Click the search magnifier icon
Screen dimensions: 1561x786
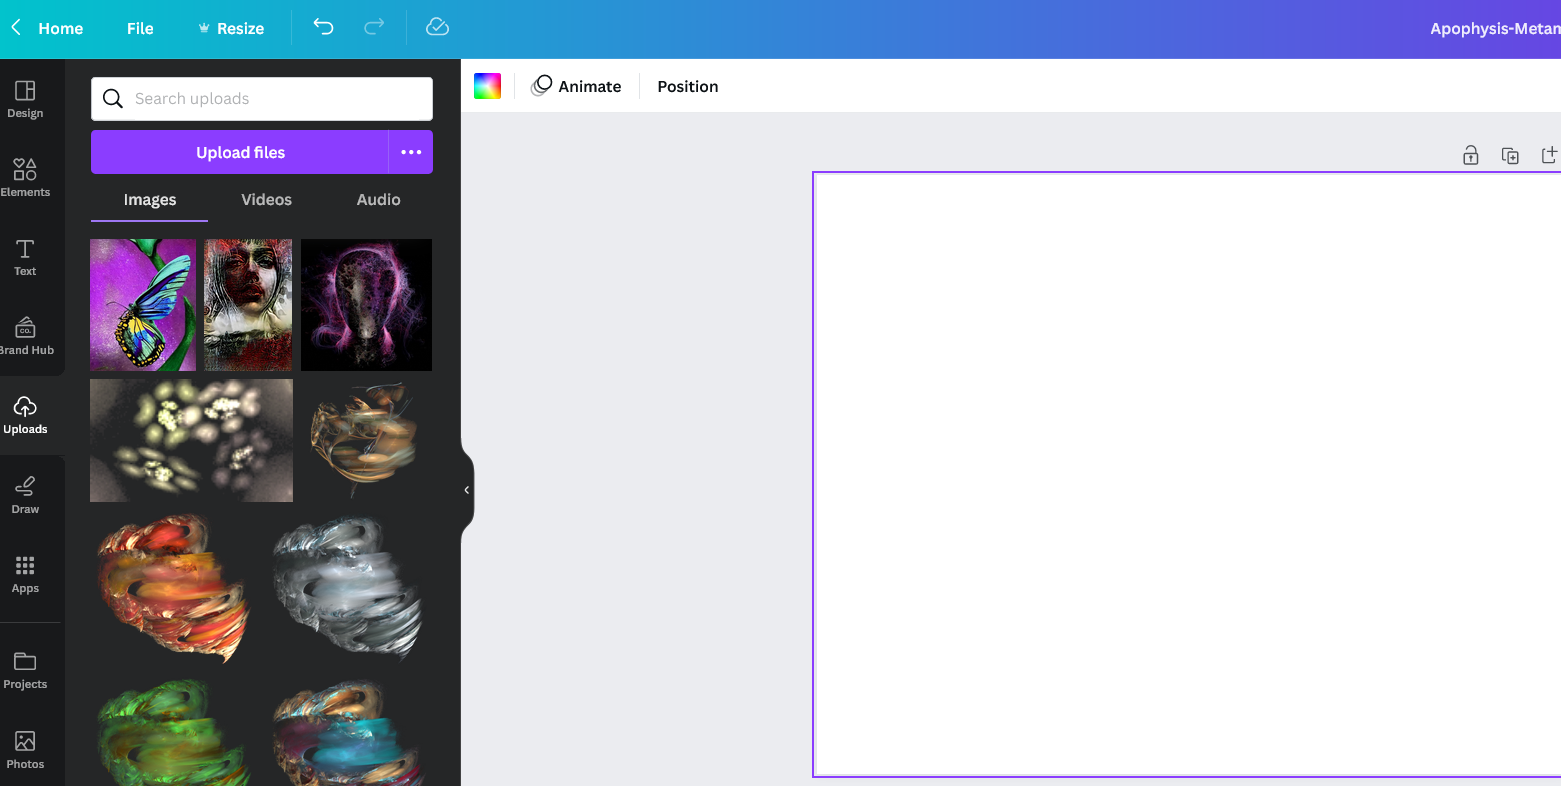(x=114, y=99)
